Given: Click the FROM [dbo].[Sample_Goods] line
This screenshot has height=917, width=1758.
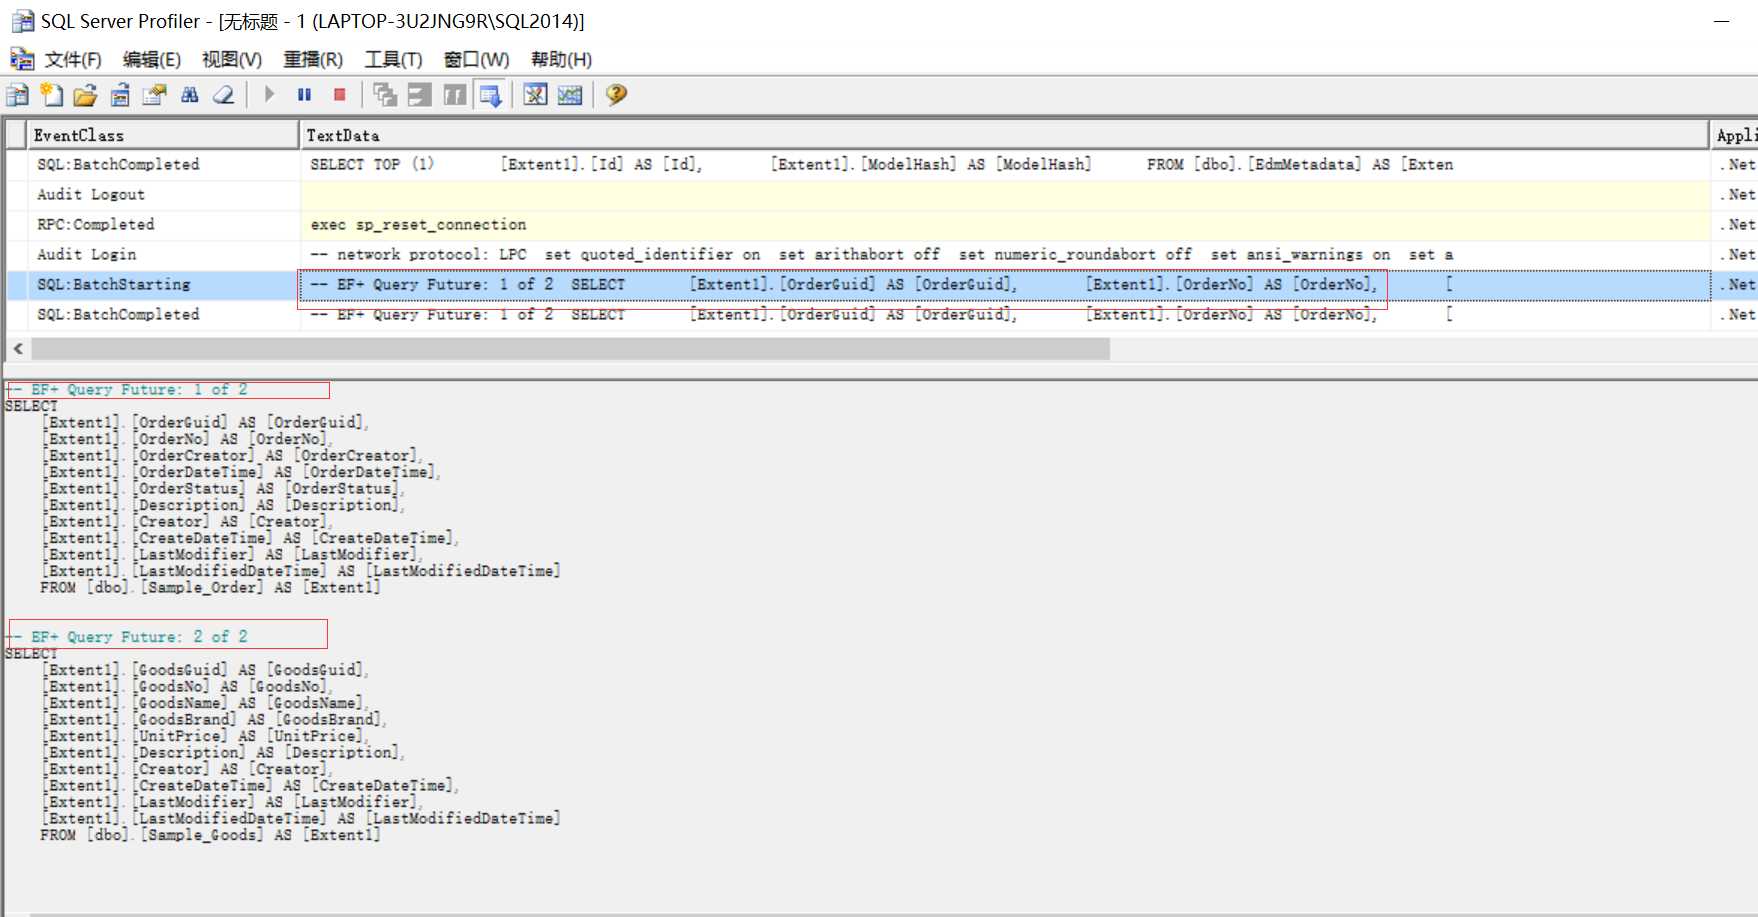Looking at the screenshot, I should 210,835.
